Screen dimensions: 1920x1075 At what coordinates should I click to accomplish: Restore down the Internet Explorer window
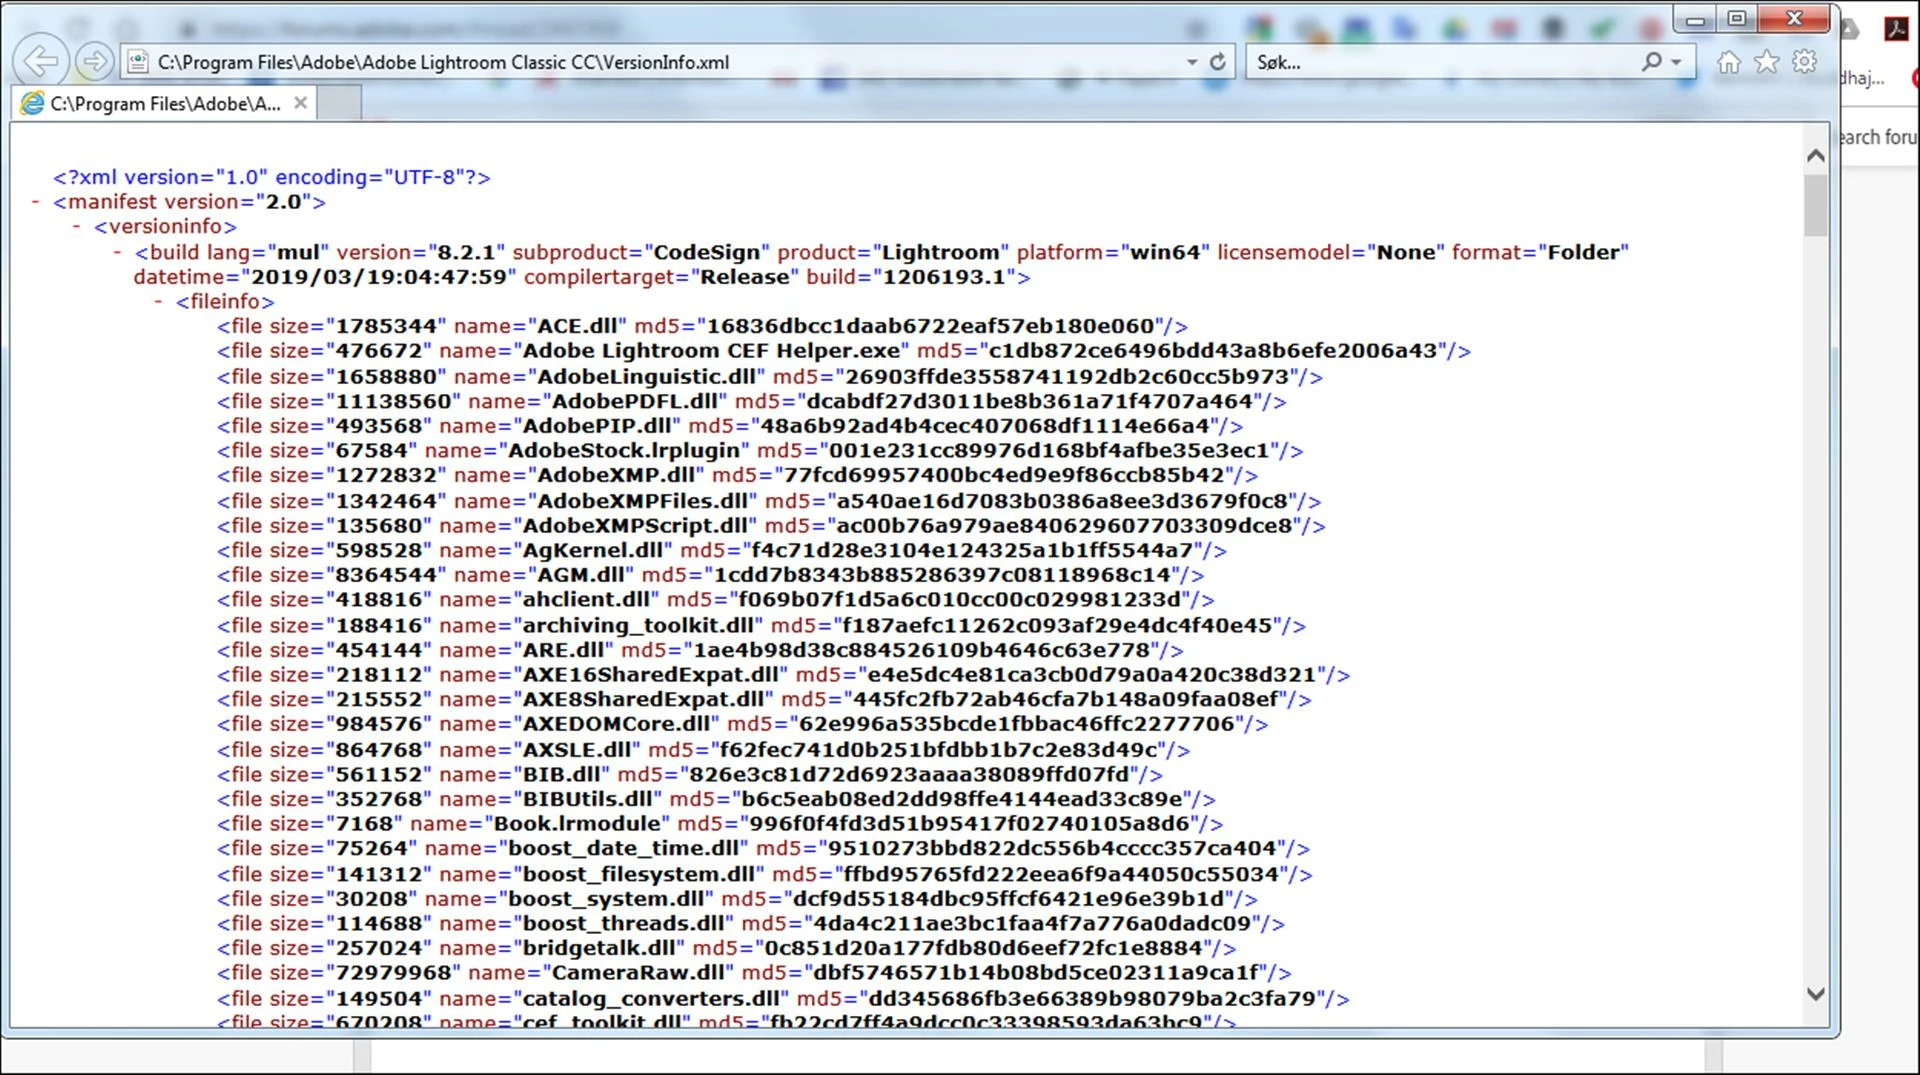point(1737,19)
